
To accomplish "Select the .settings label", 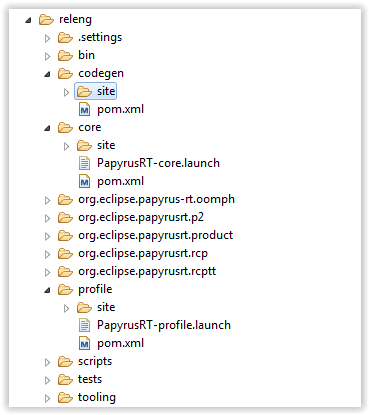I will pyautogui.click(x=100, y=37).
